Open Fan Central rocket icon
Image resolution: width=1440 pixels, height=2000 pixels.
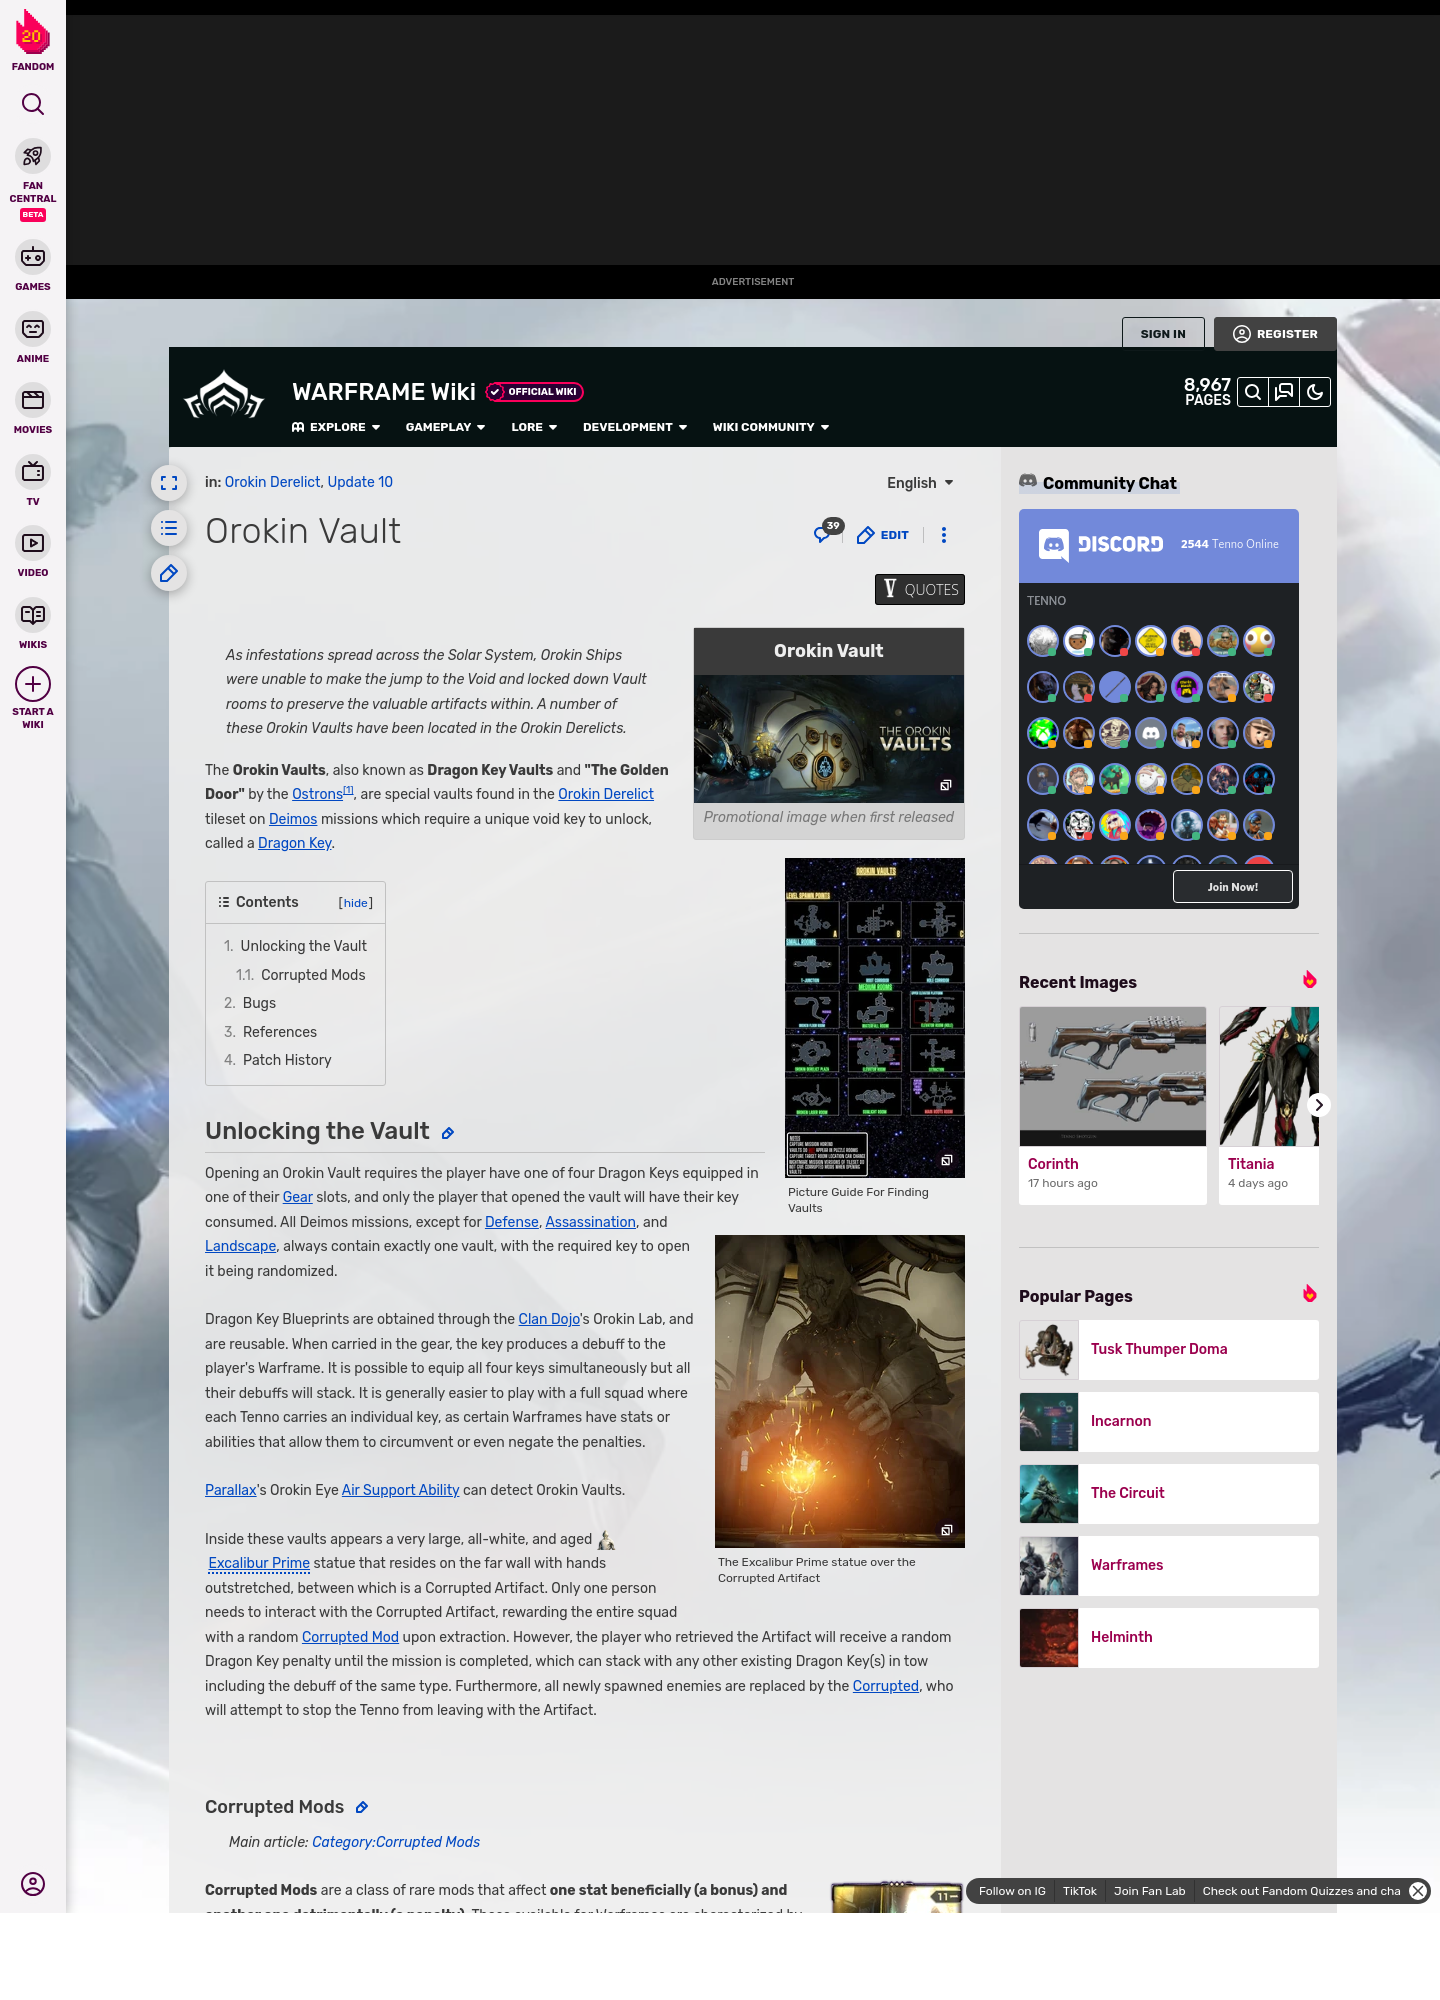coord(33,157)
